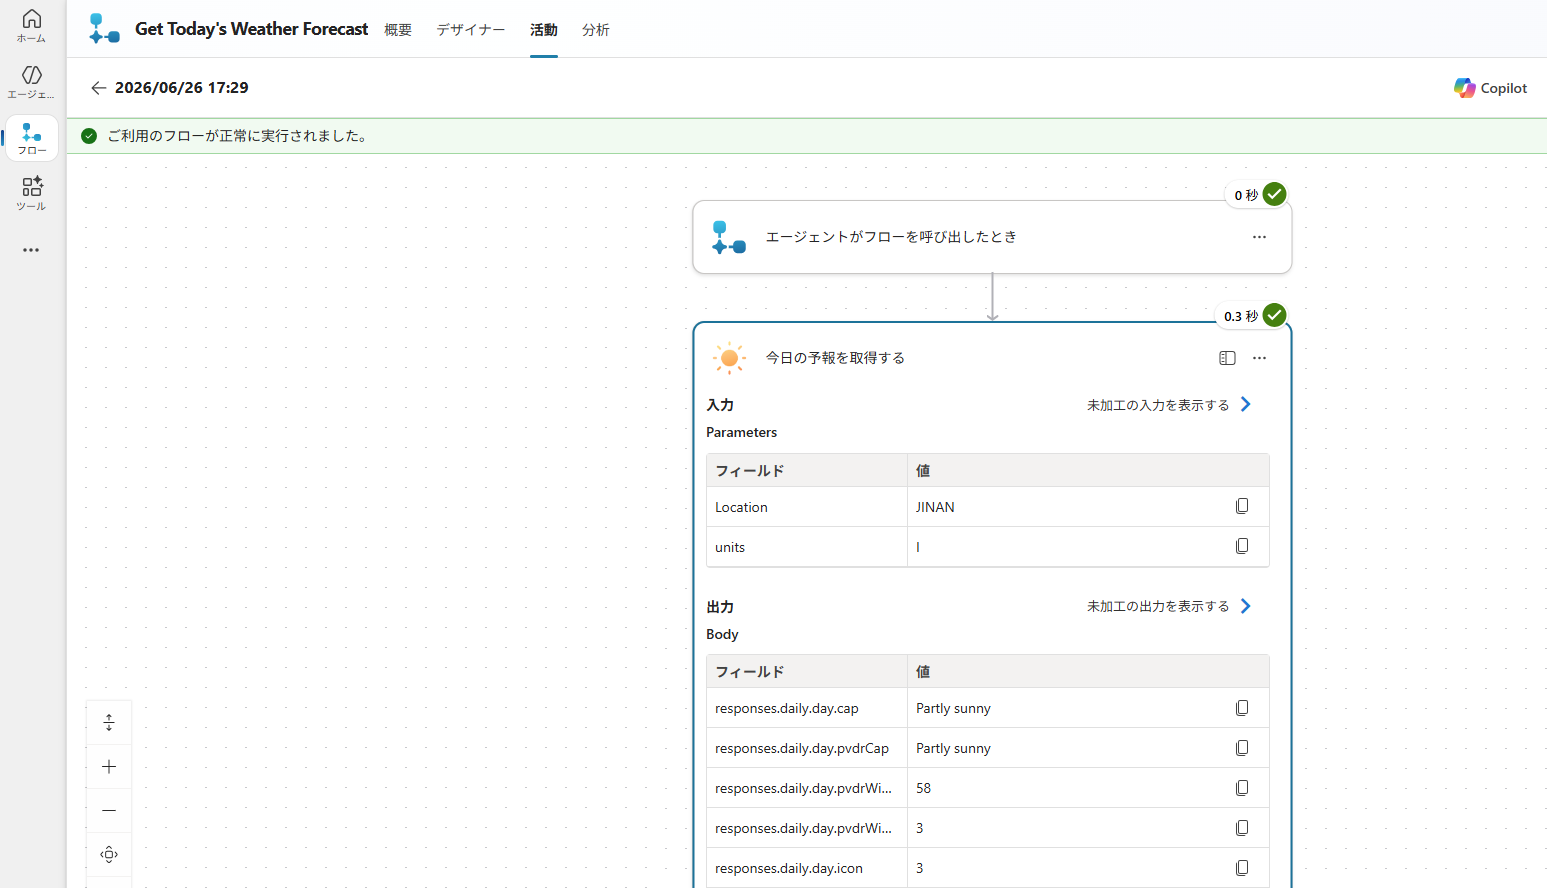Click the Parameters heading
Viewport: 1547px width, 888px height.
[x=742, y=432]
